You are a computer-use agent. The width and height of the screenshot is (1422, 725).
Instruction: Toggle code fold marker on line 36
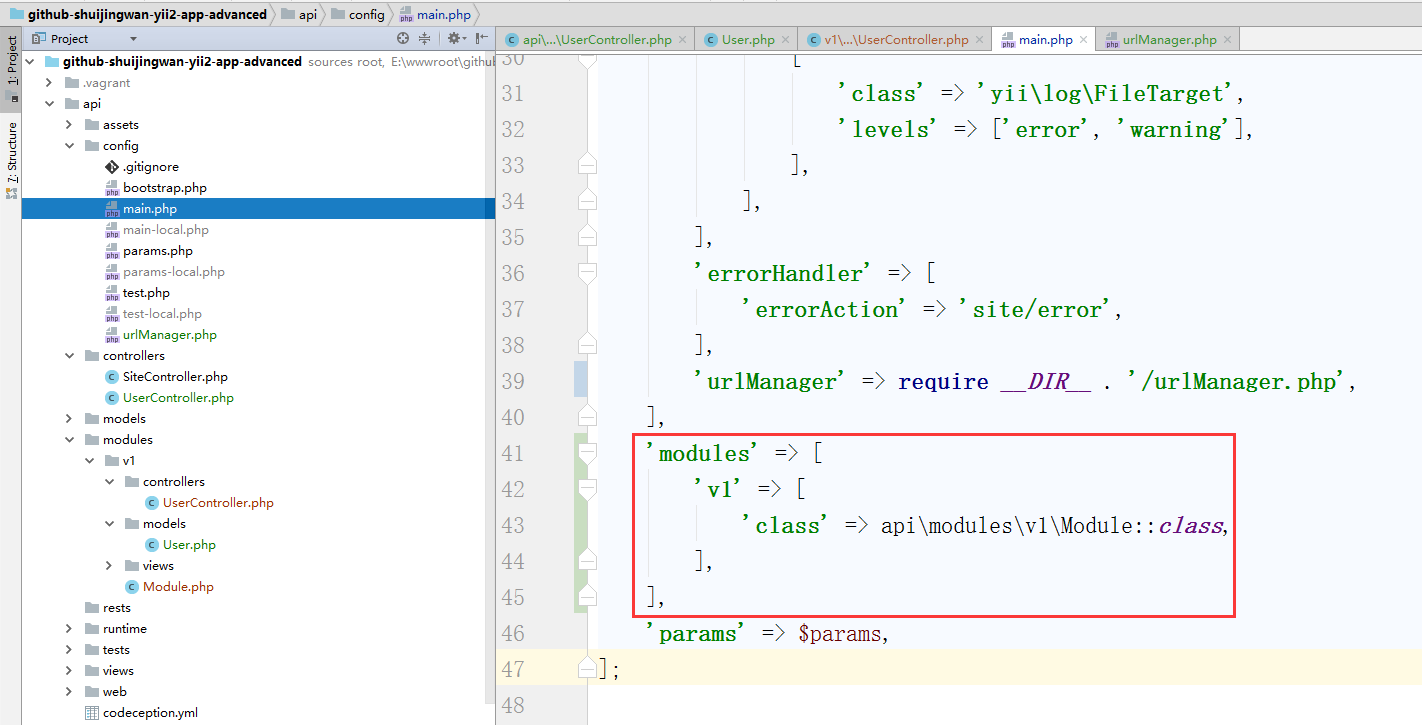pyautogui.click(x=587, y=273)
